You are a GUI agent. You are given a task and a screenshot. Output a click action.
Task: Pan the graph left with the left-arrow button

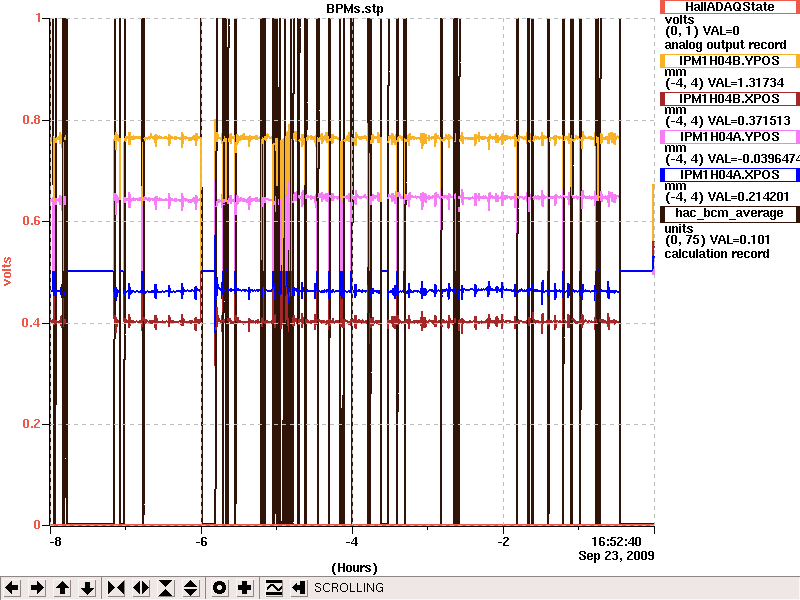coord(12,588)
